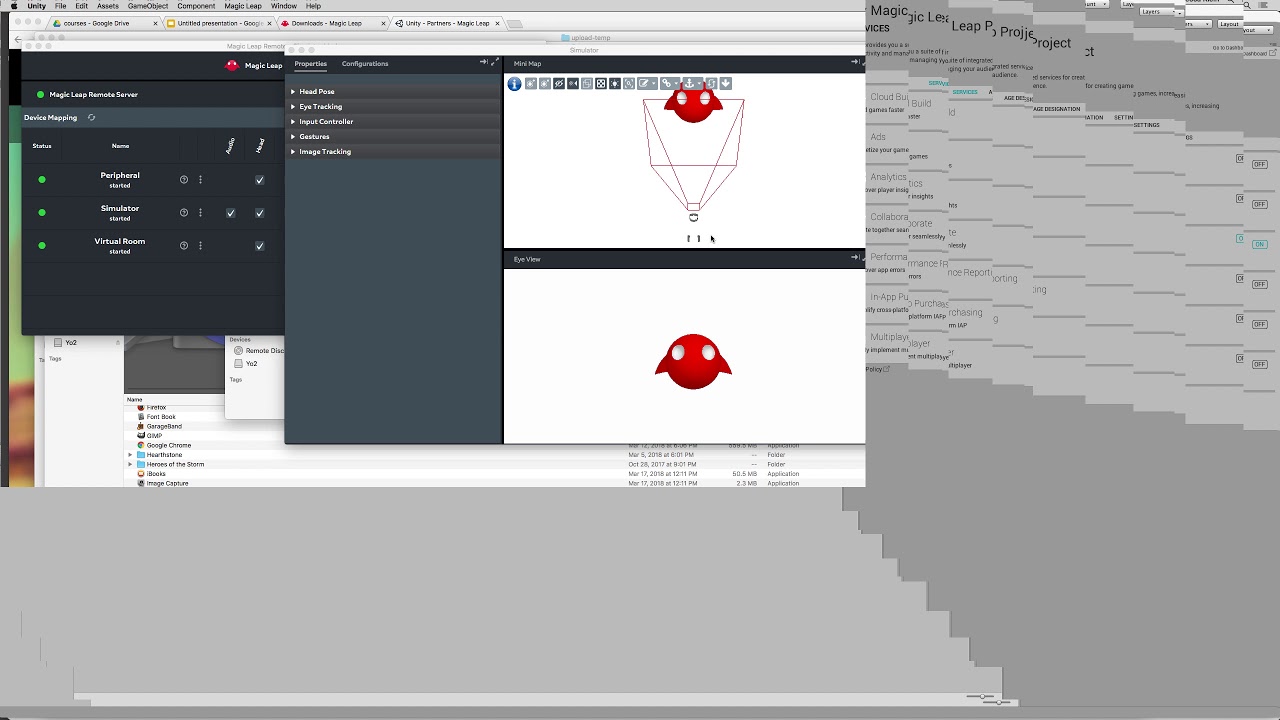Click the overlapping squares icon in Mini Map toolbar
Viewport: 1280px width, 720px height.
tap(587, 84)
